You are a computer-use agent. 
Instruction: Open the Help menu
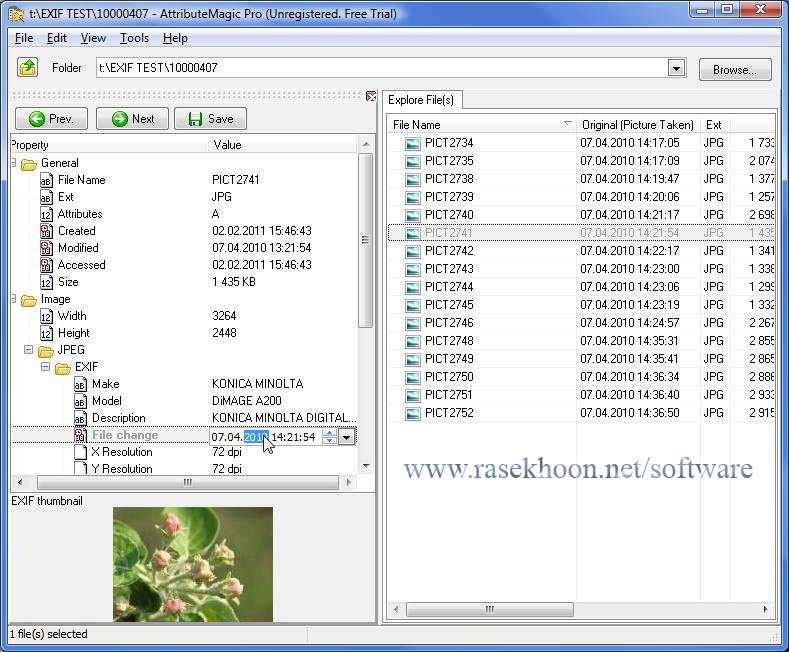175,38
